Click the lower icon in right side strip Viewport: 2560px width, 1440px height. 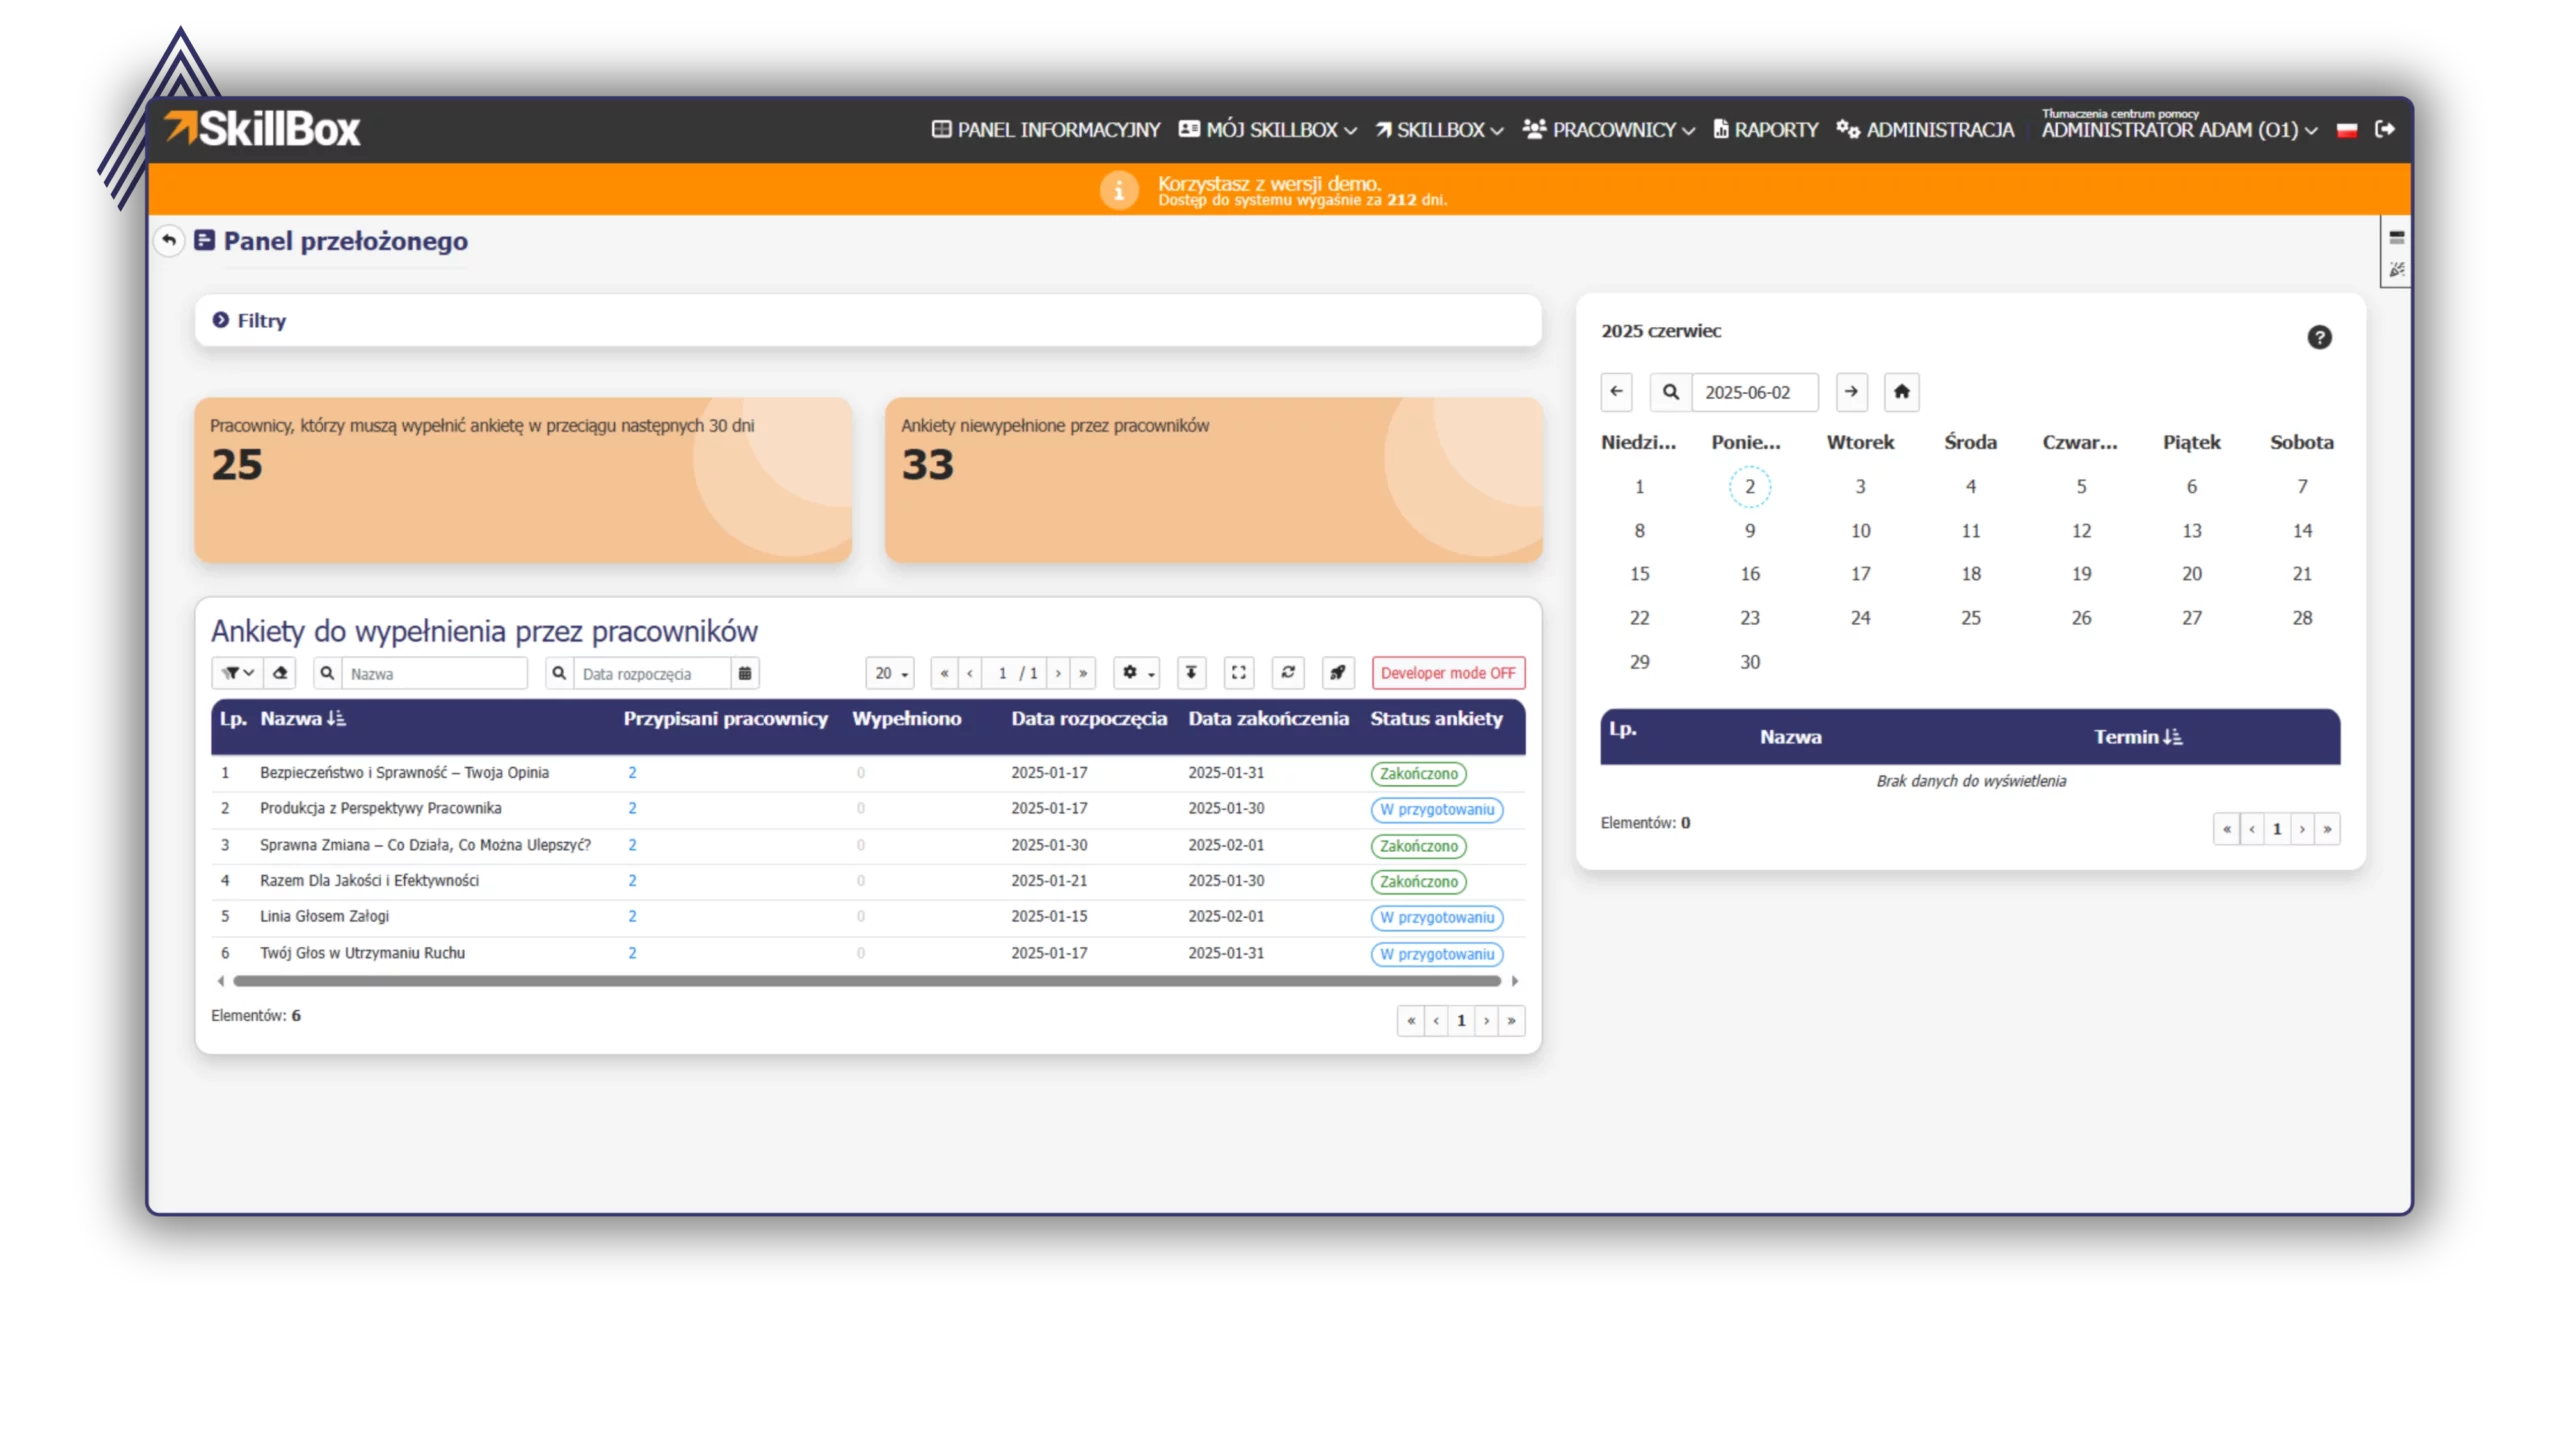pos(2396,270)
